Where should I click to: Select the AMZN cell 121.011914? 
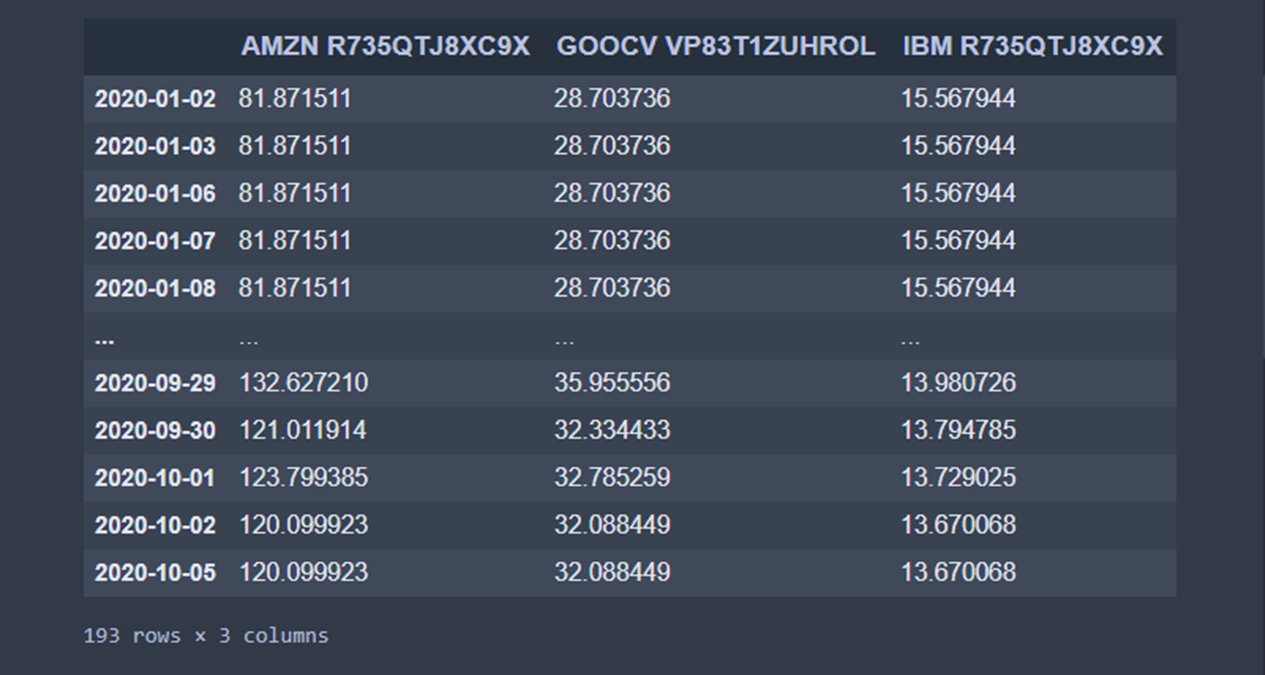tap(302, 430)
